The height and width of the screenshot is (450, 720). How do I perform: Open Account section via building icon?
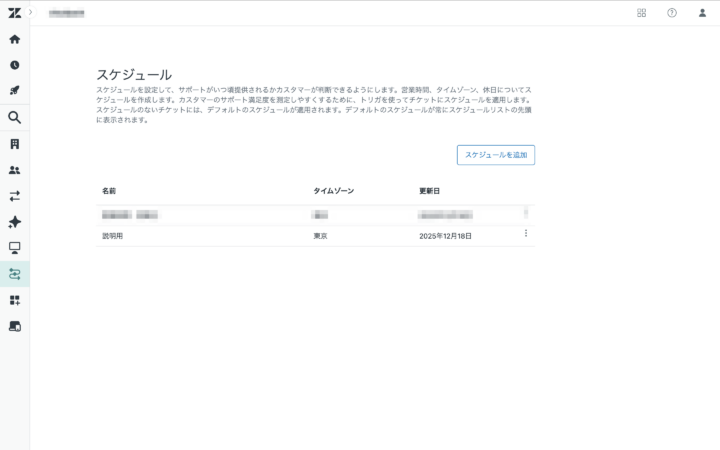click(x=14, y=144)
